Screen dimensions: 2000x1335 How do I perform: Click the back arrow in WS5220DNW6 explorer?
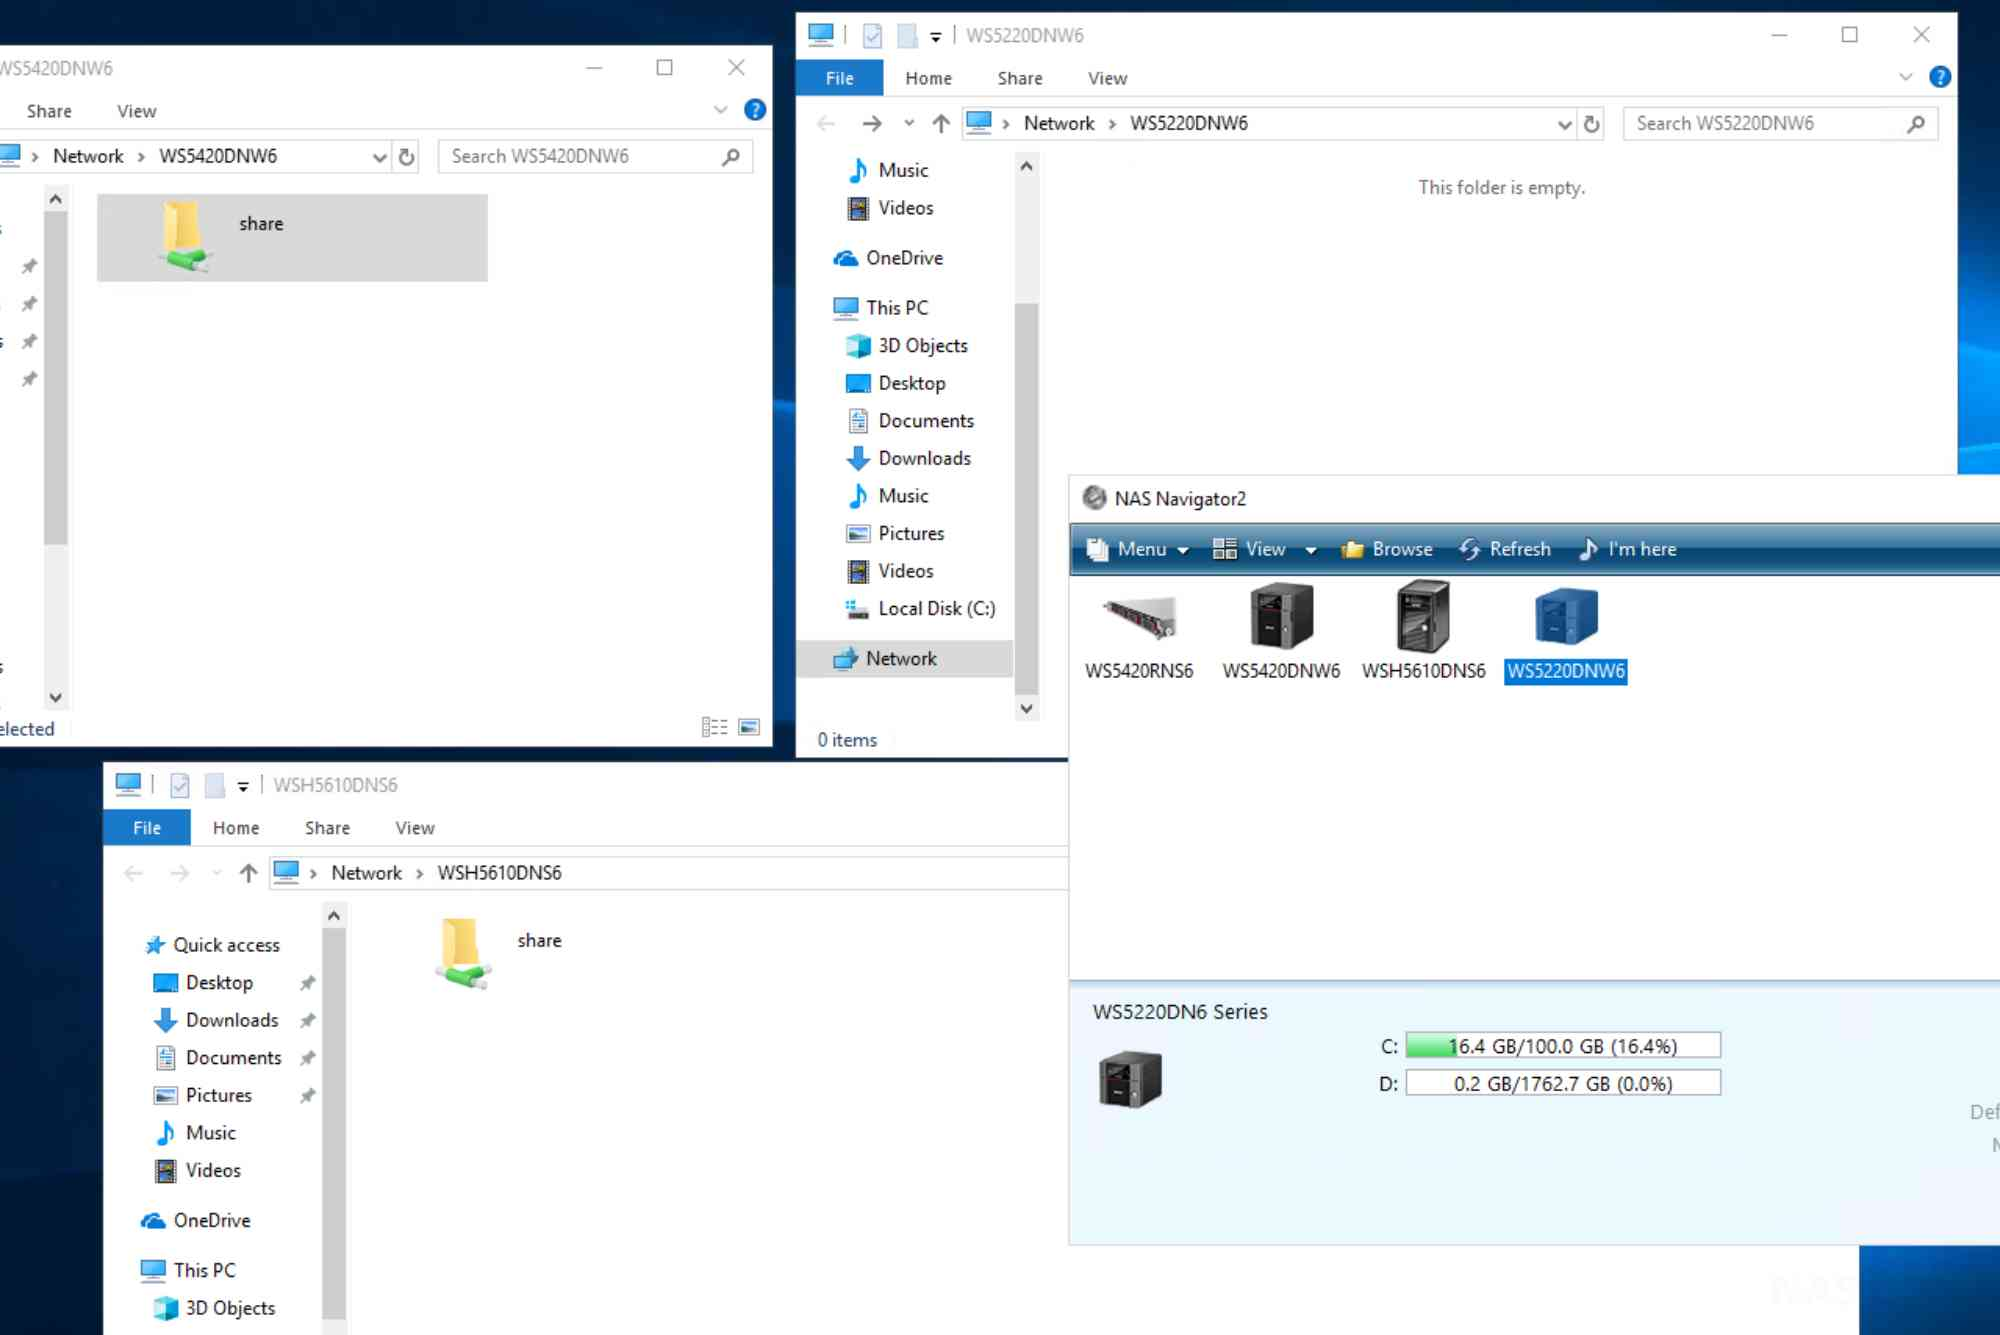point(824,123)
